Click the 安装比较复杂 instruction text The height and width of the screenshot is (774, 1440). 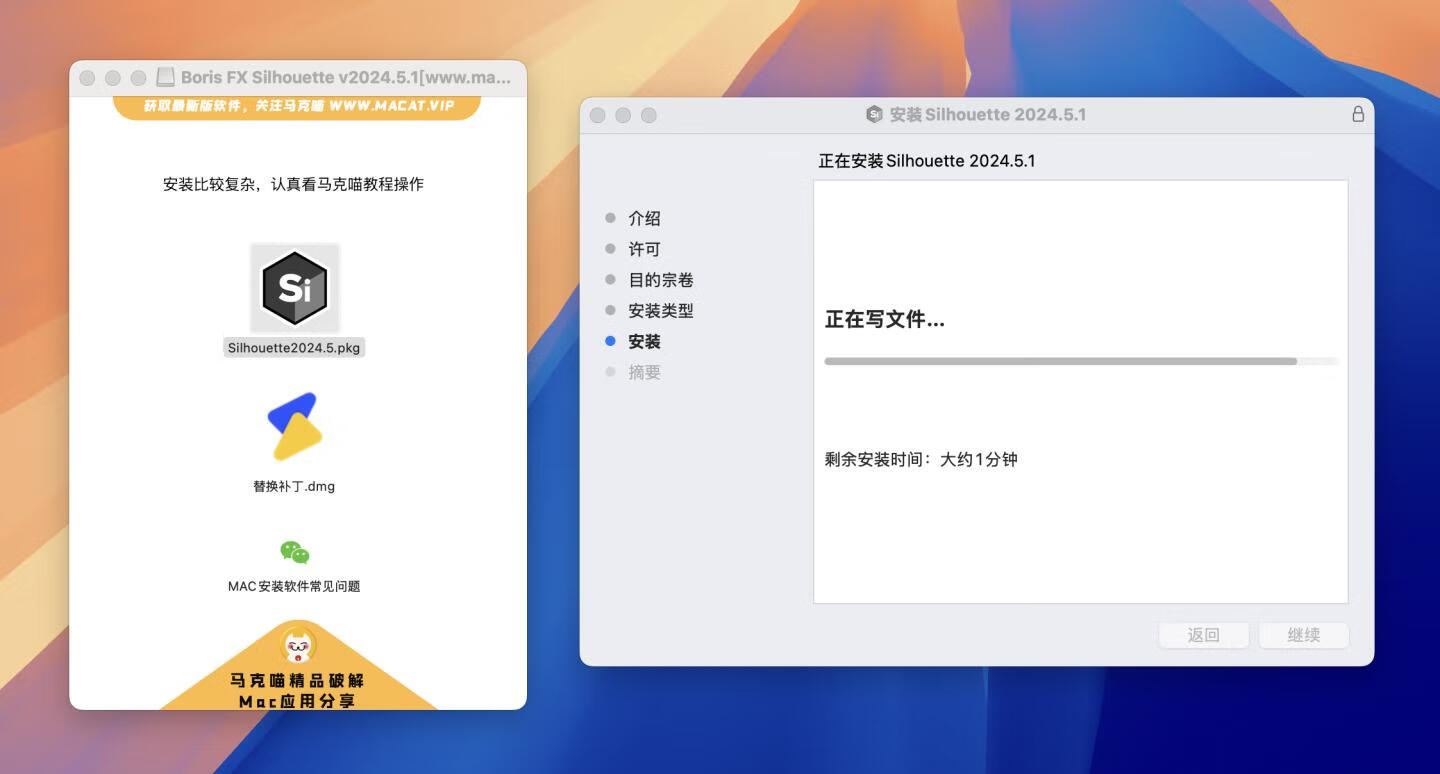pos(293,184)
